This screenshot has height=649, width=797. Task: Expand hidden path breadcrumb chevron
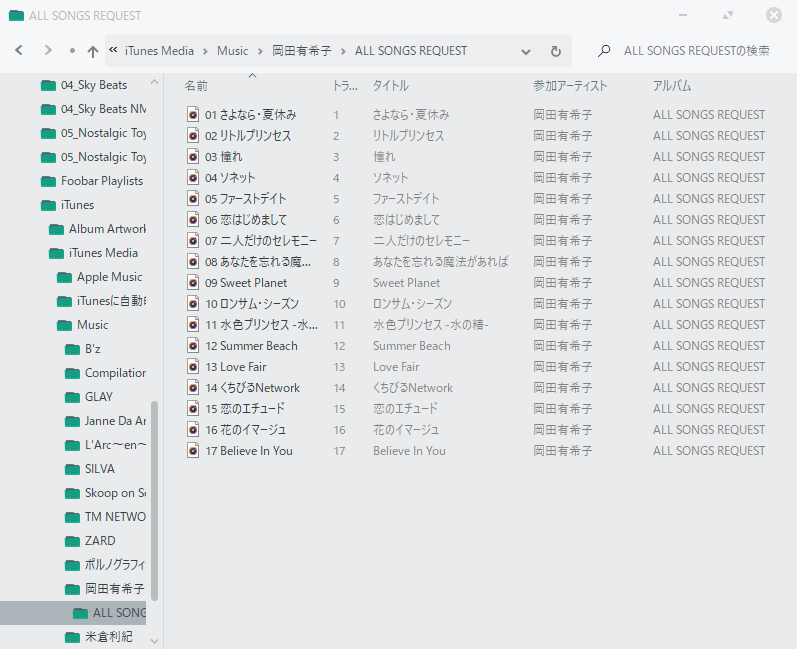click(x=113, y=51)
